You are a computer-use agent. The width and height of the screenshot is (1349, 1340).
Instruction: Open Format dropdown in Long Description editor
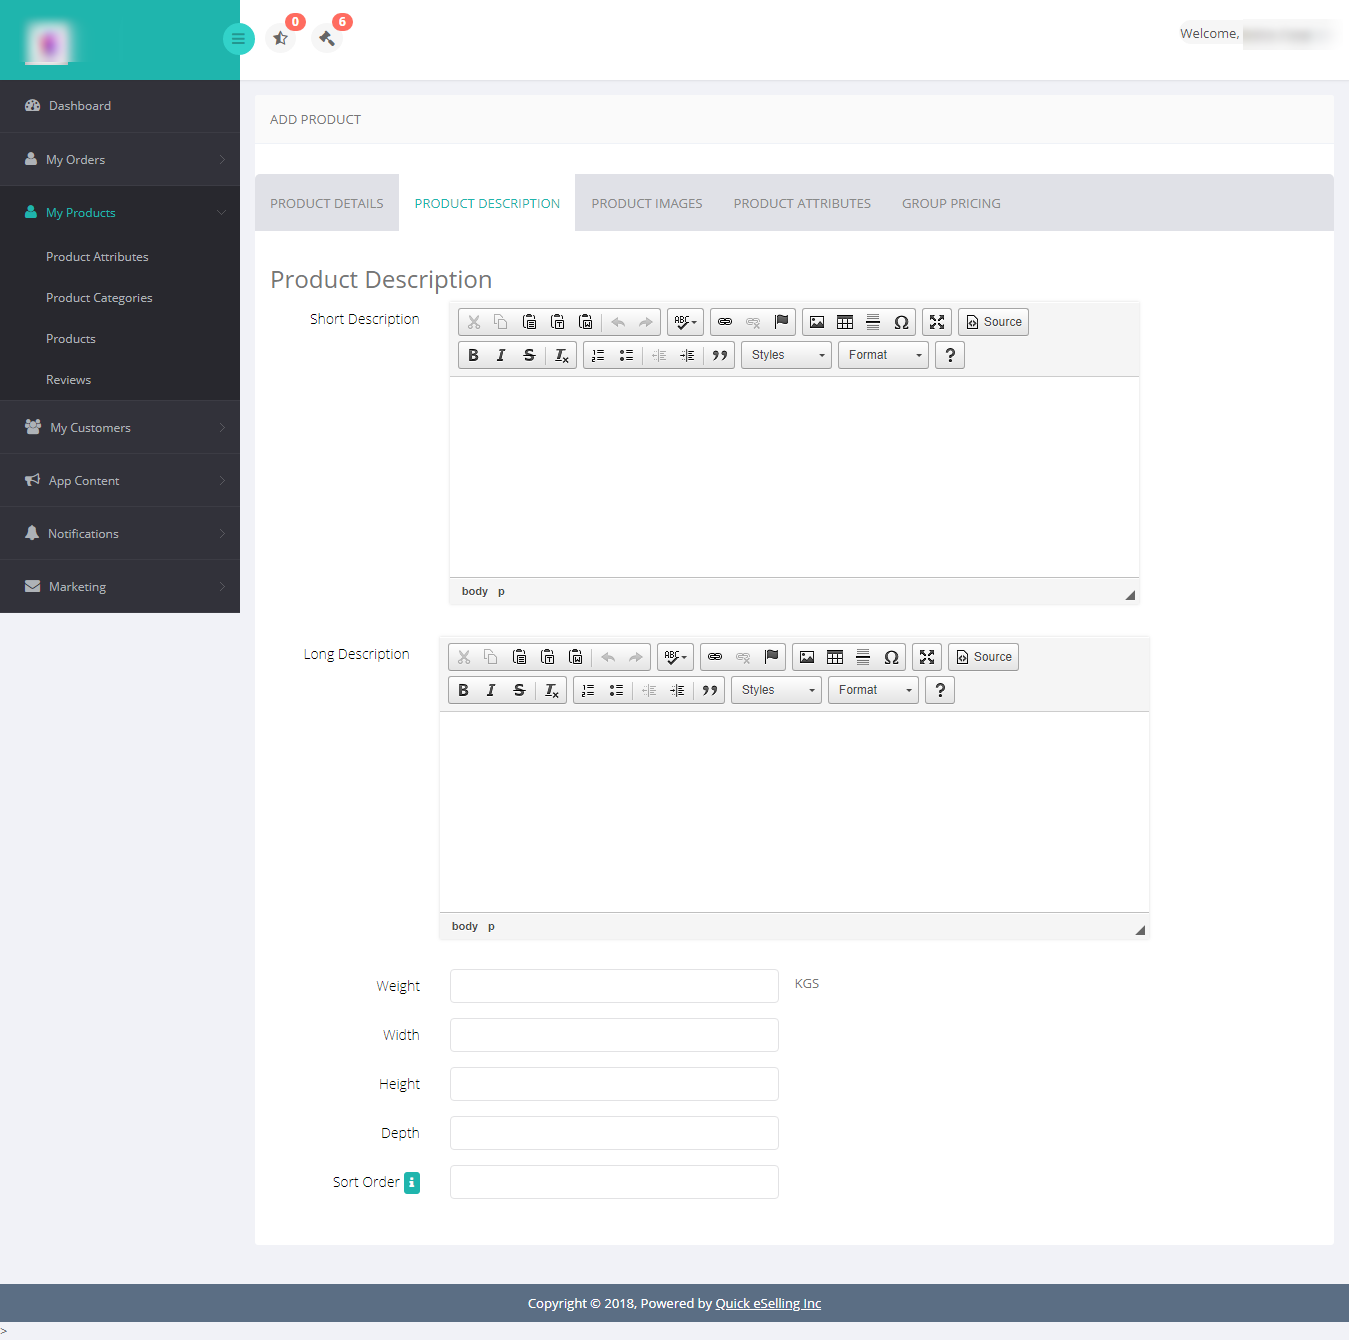tap(873, 690)
